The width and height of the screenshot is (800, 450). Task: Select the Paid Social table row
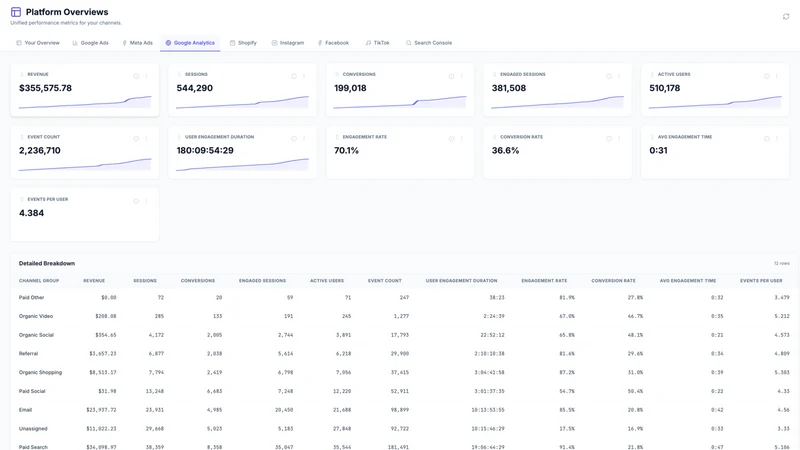404,391
